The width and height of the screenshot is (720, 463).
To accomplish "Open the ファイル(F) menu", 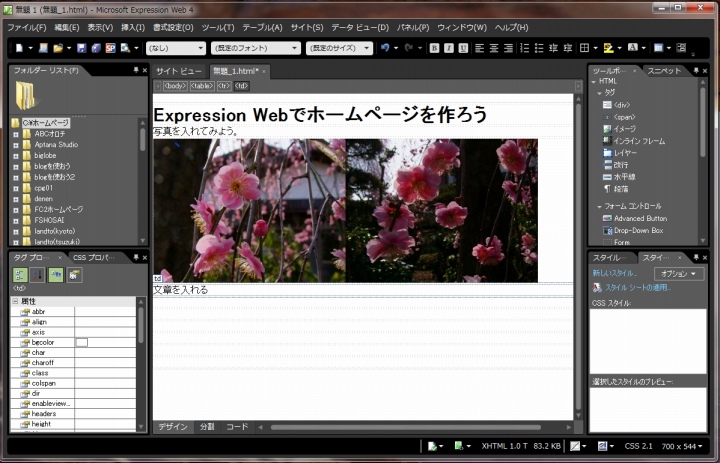I will pyautogui.click(x=27, y=28).
